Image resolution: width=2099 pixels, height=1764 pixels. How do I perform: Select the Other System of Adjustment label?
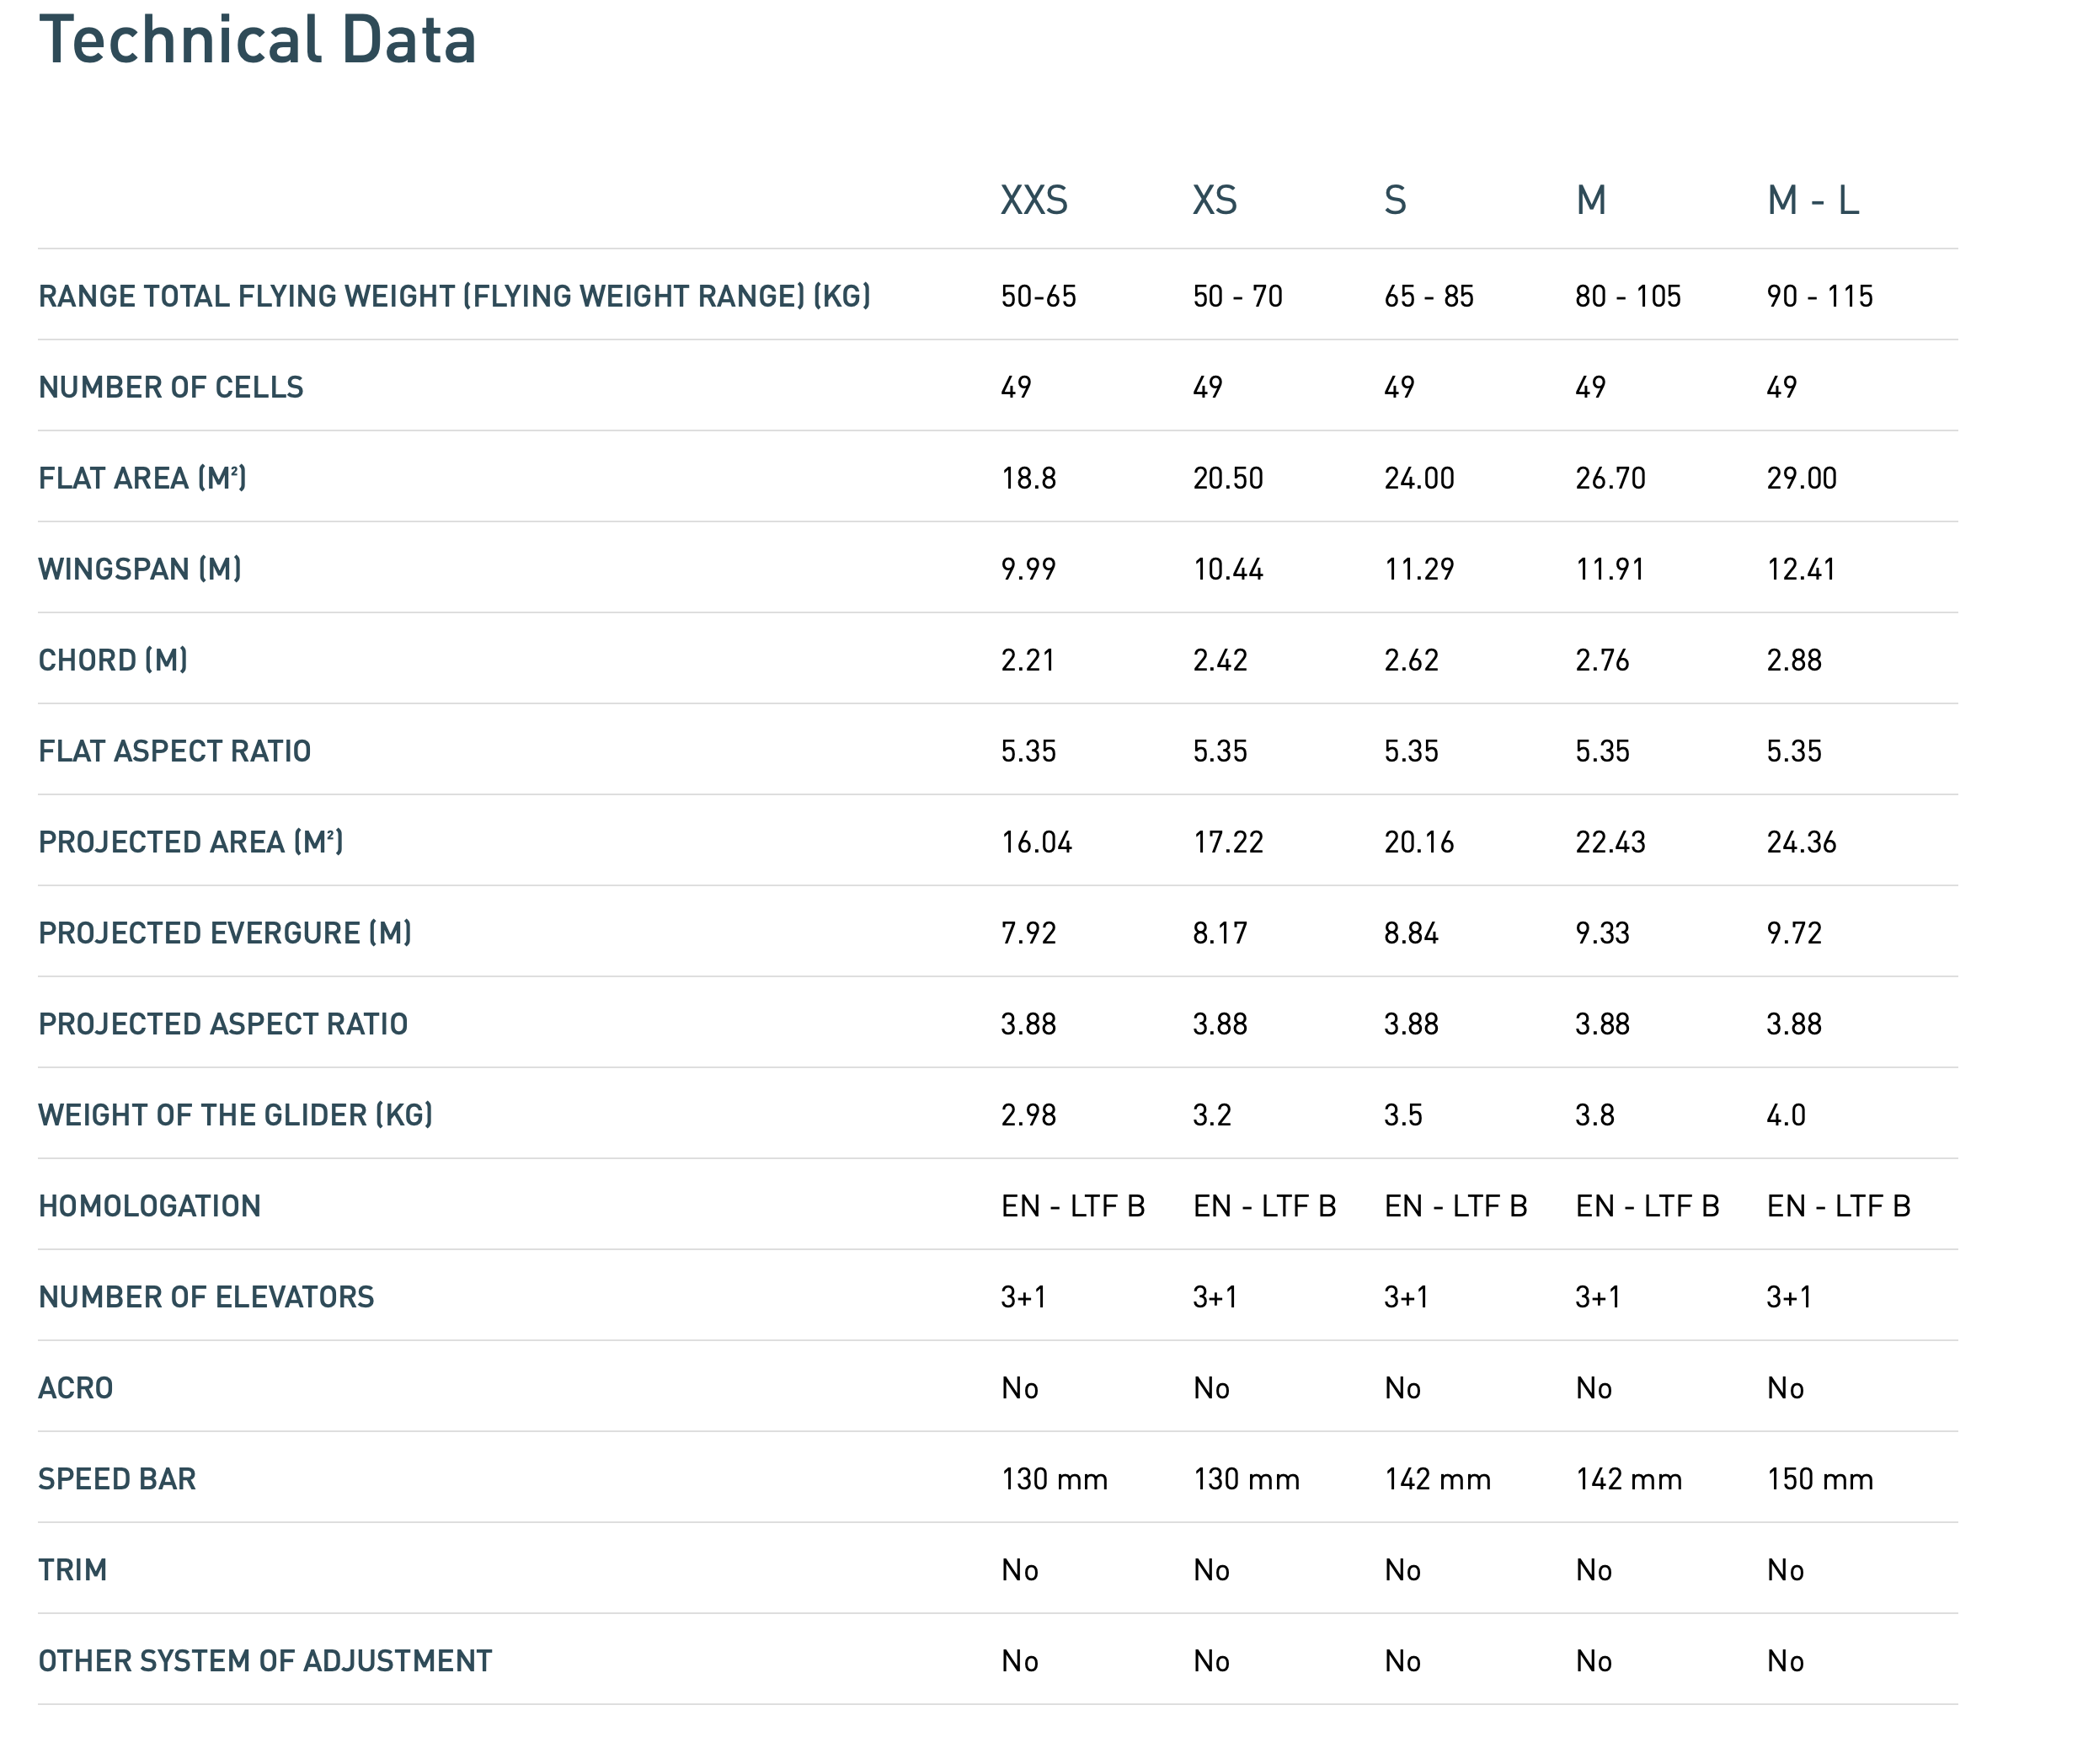[265, 1661]
